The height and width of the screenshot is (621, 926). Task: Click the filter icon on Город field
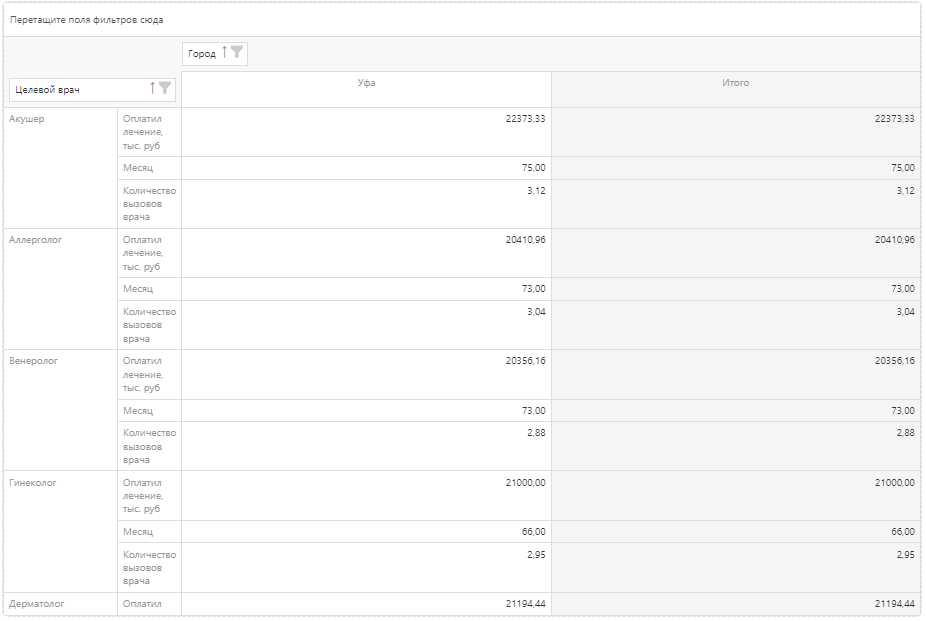(237, 53)
